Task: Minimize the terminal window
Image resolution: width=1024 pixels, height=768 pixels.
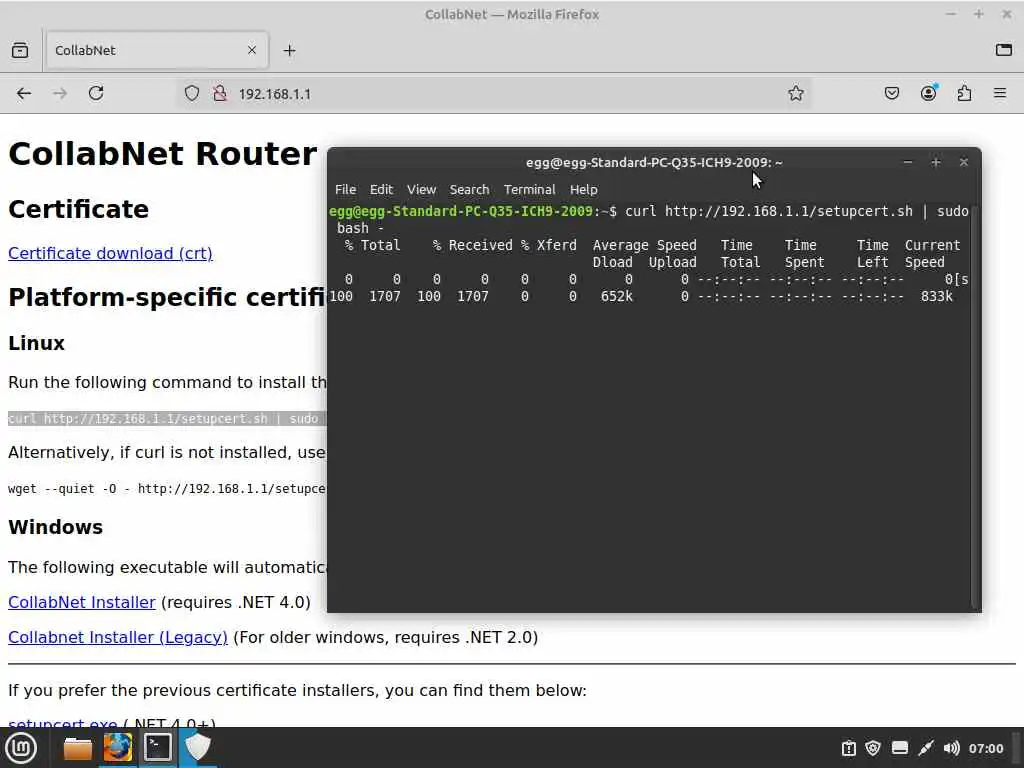Action: tap(908, 162)
